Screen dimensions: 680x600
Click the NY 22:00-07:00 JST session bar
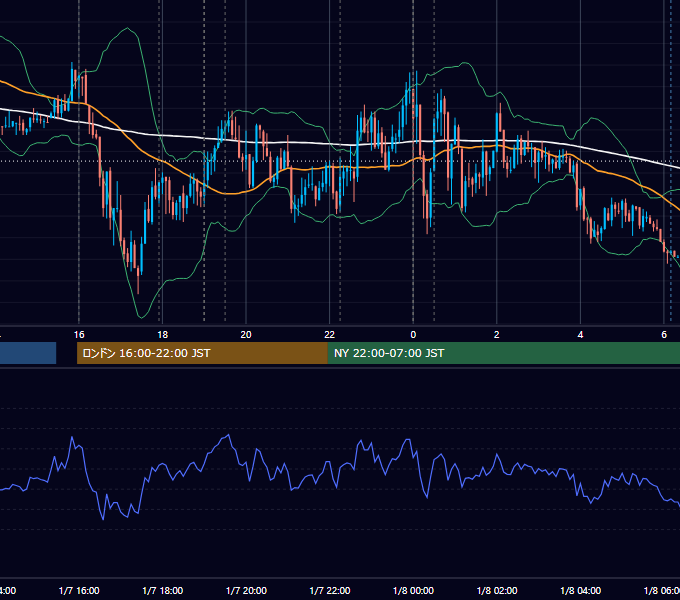(503, 353)
